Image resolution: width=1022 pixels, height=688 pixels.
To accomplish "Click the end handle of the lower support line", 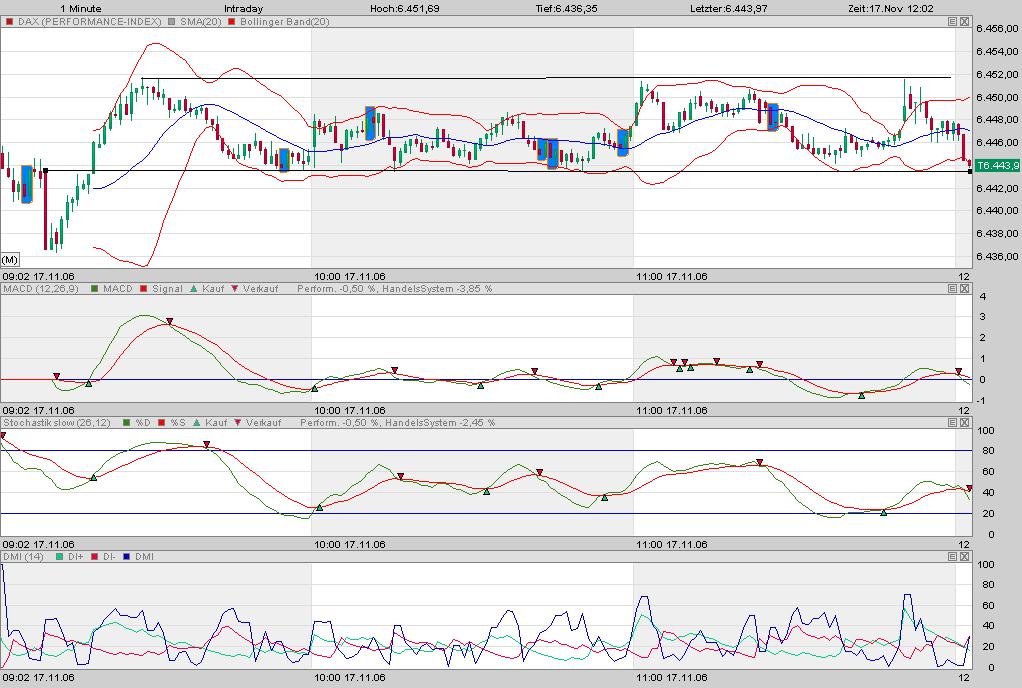I will 970,171.
